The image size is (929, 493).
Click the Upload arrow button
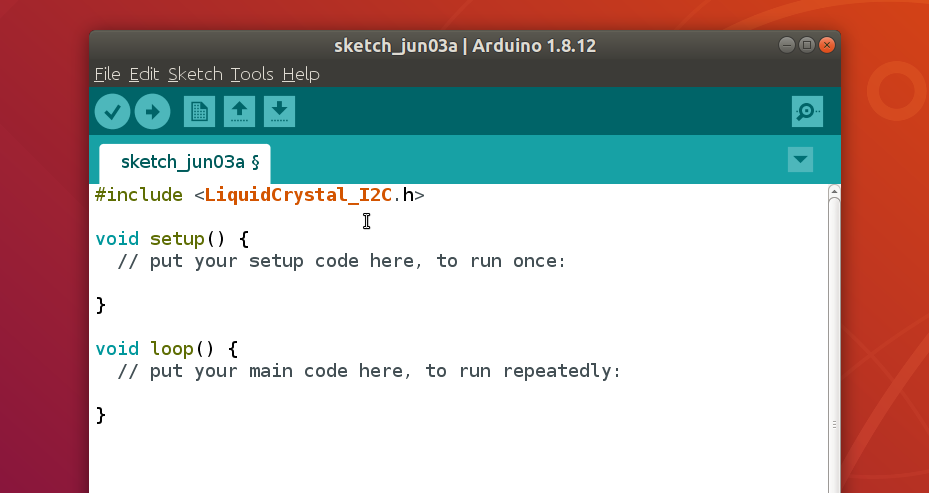pos(152,111)
